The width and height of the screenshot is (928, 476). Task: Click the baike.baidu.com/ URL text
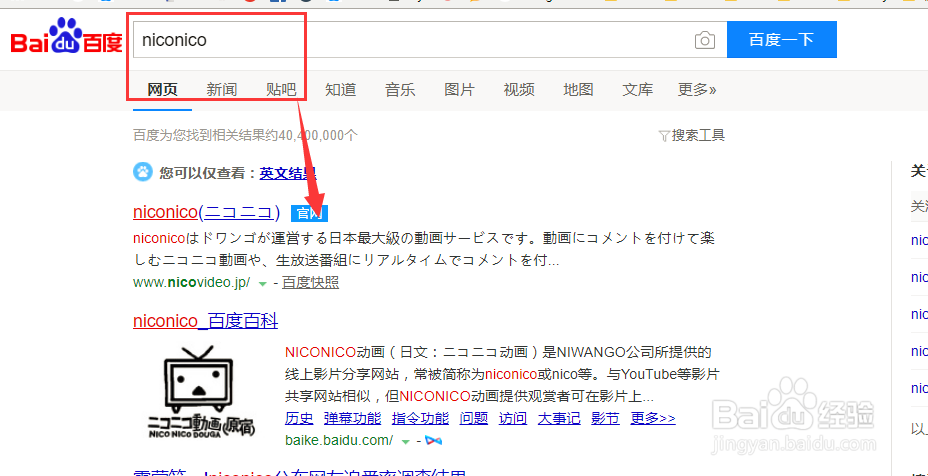[339, 440]
